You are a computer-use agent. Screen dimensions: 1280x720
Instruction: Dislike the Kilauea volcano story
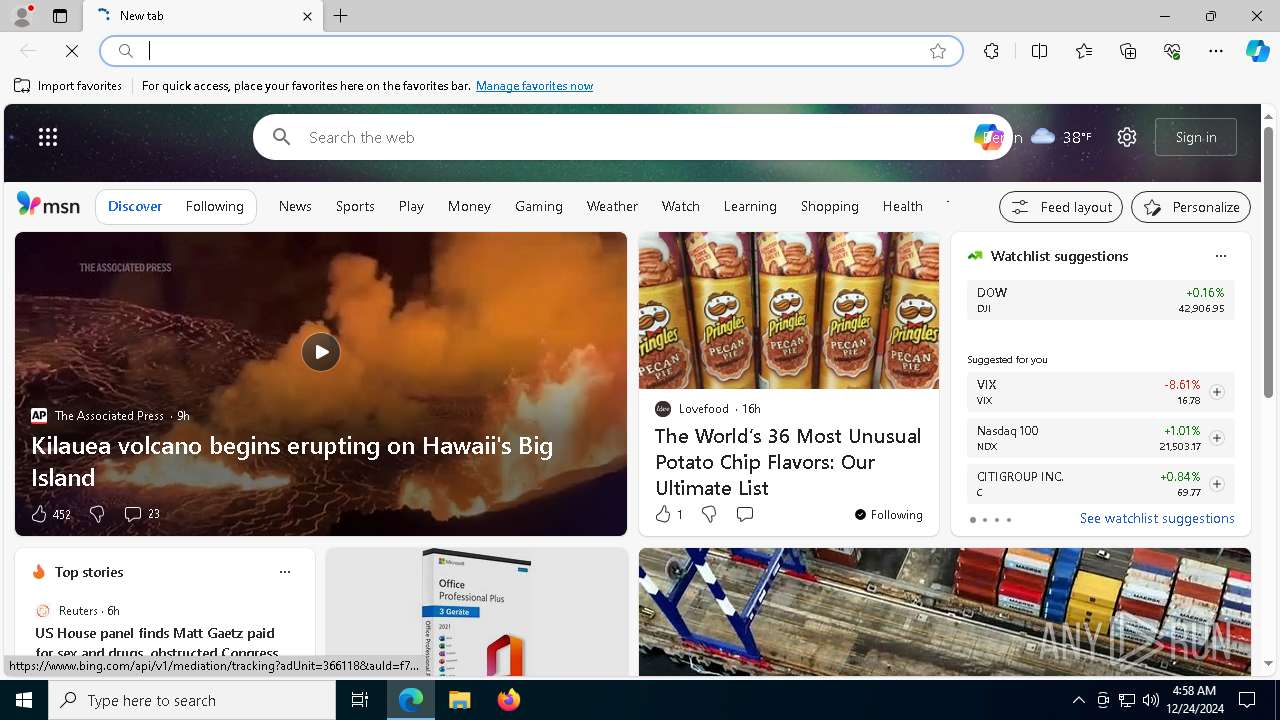97,514
